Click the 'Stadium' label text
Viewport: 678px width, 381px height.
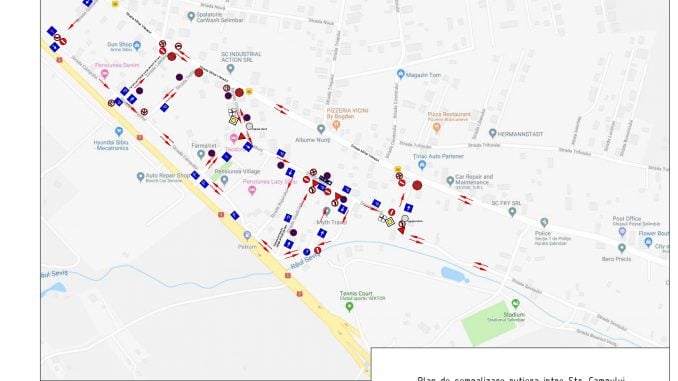(514, 314)
